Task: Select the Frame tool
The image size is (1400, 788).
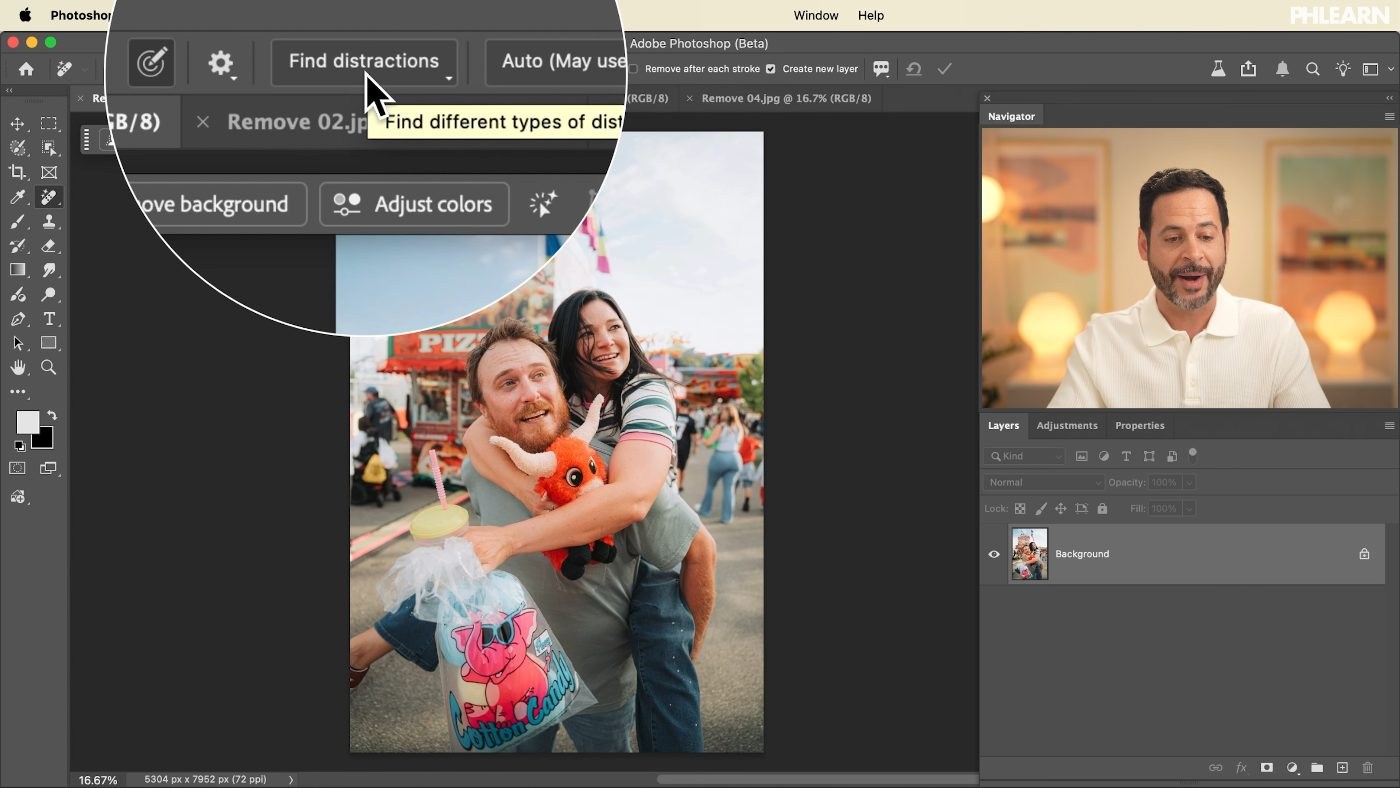Action: point(48,172)
